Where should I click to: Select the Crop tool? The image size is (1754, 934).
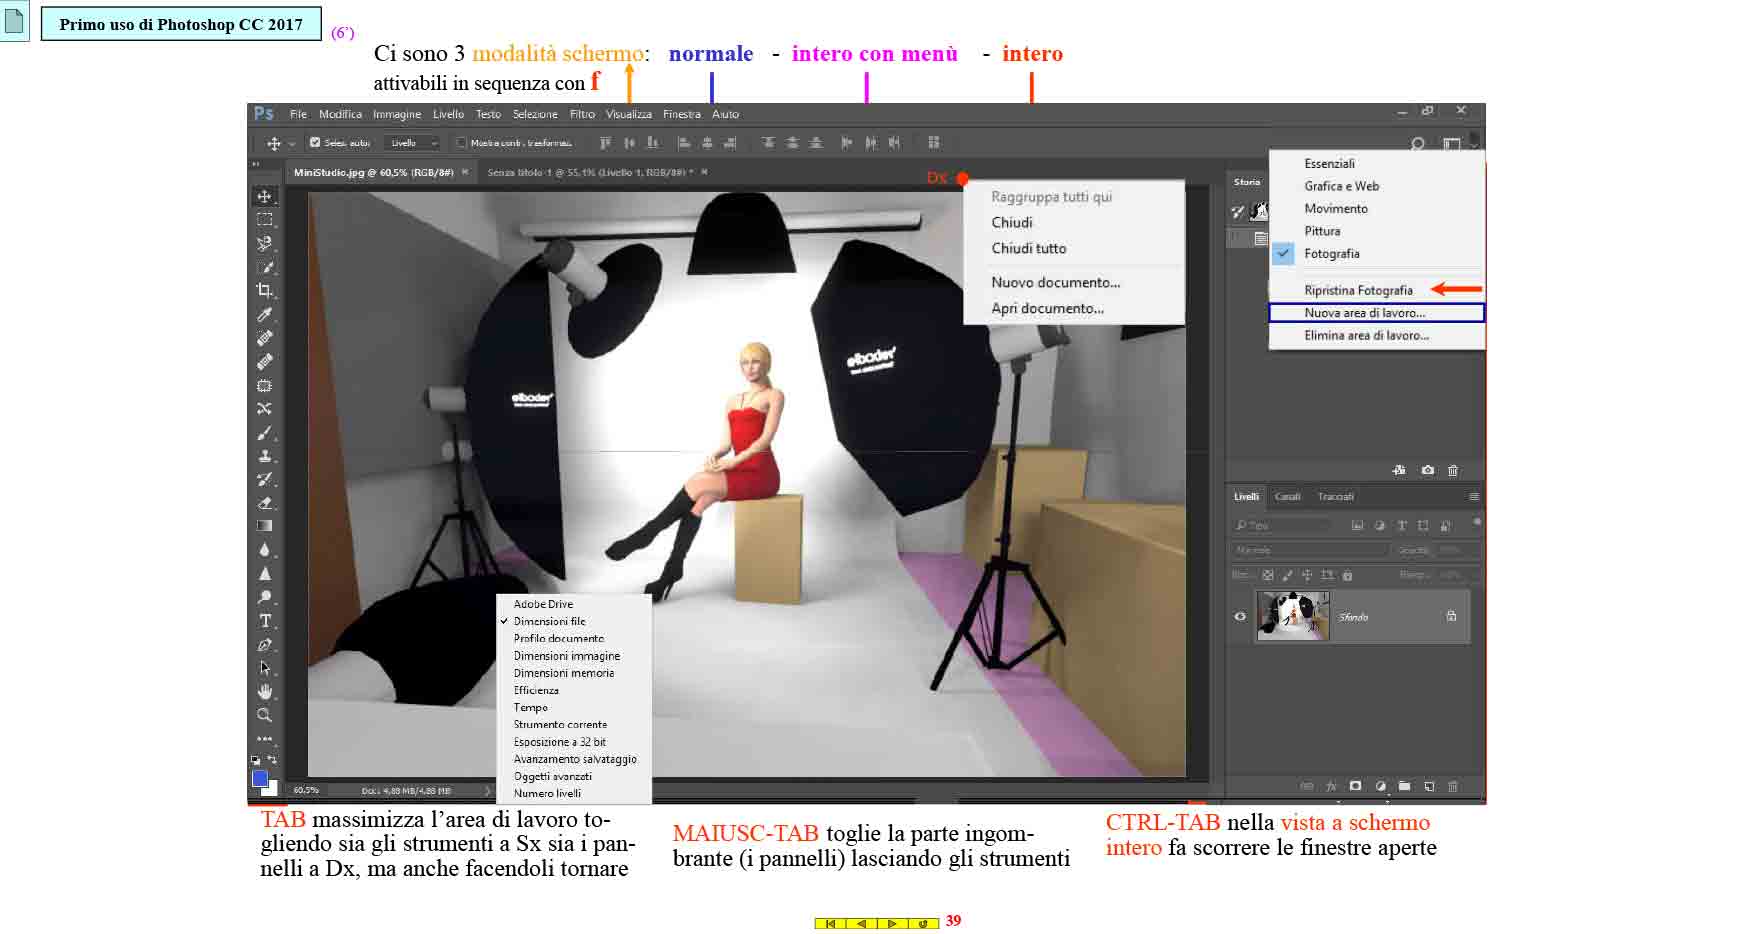pyautogui.click(x=264, y=291)
